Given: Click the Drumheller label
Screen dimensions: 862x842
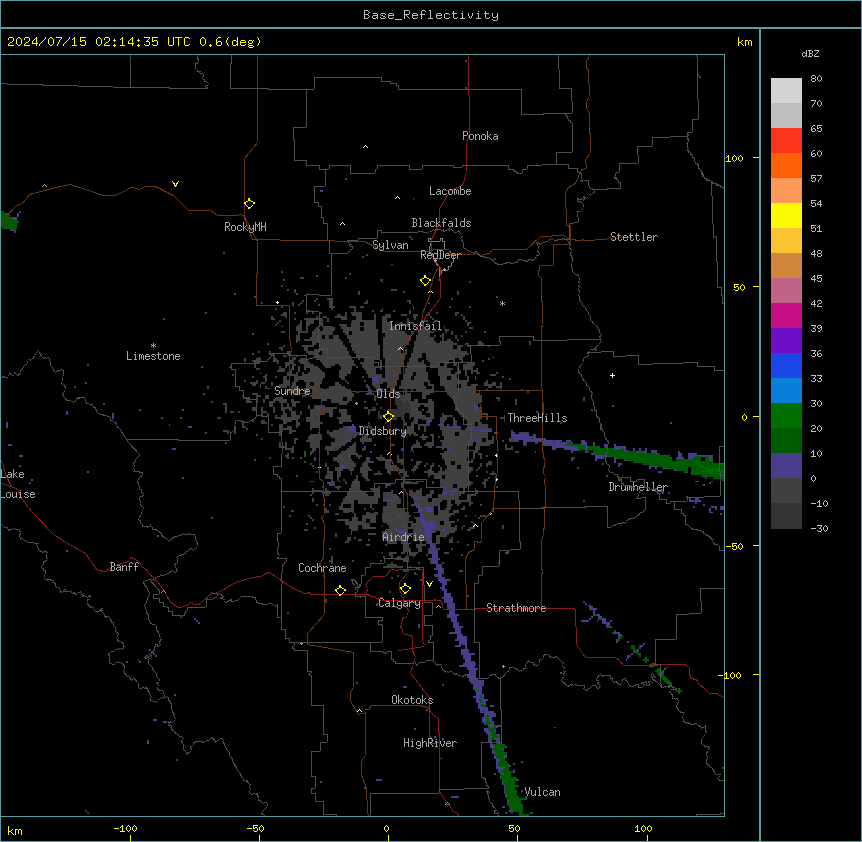Looking at the screenshot, I should pyautogui.click(x=638, y=487).
